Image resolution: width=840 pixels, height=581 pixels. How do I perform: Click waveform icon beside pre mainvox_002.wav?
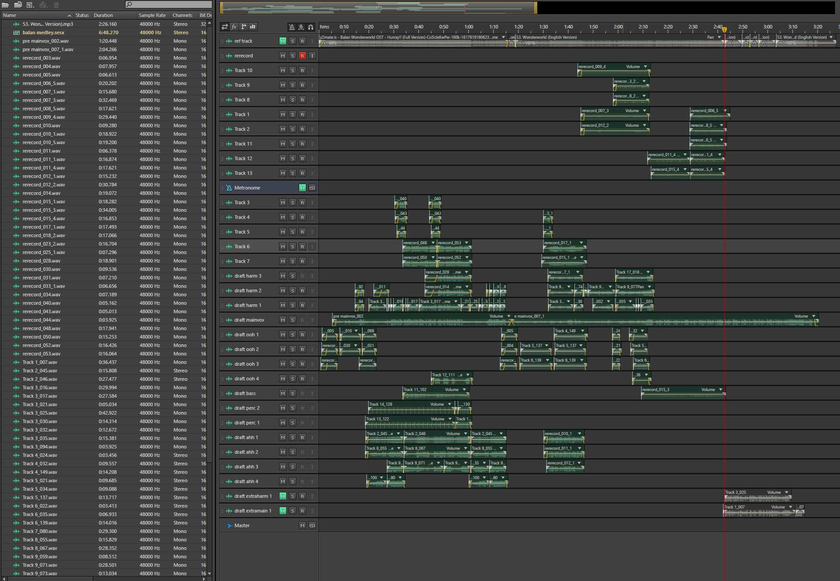tap(16, 41)
